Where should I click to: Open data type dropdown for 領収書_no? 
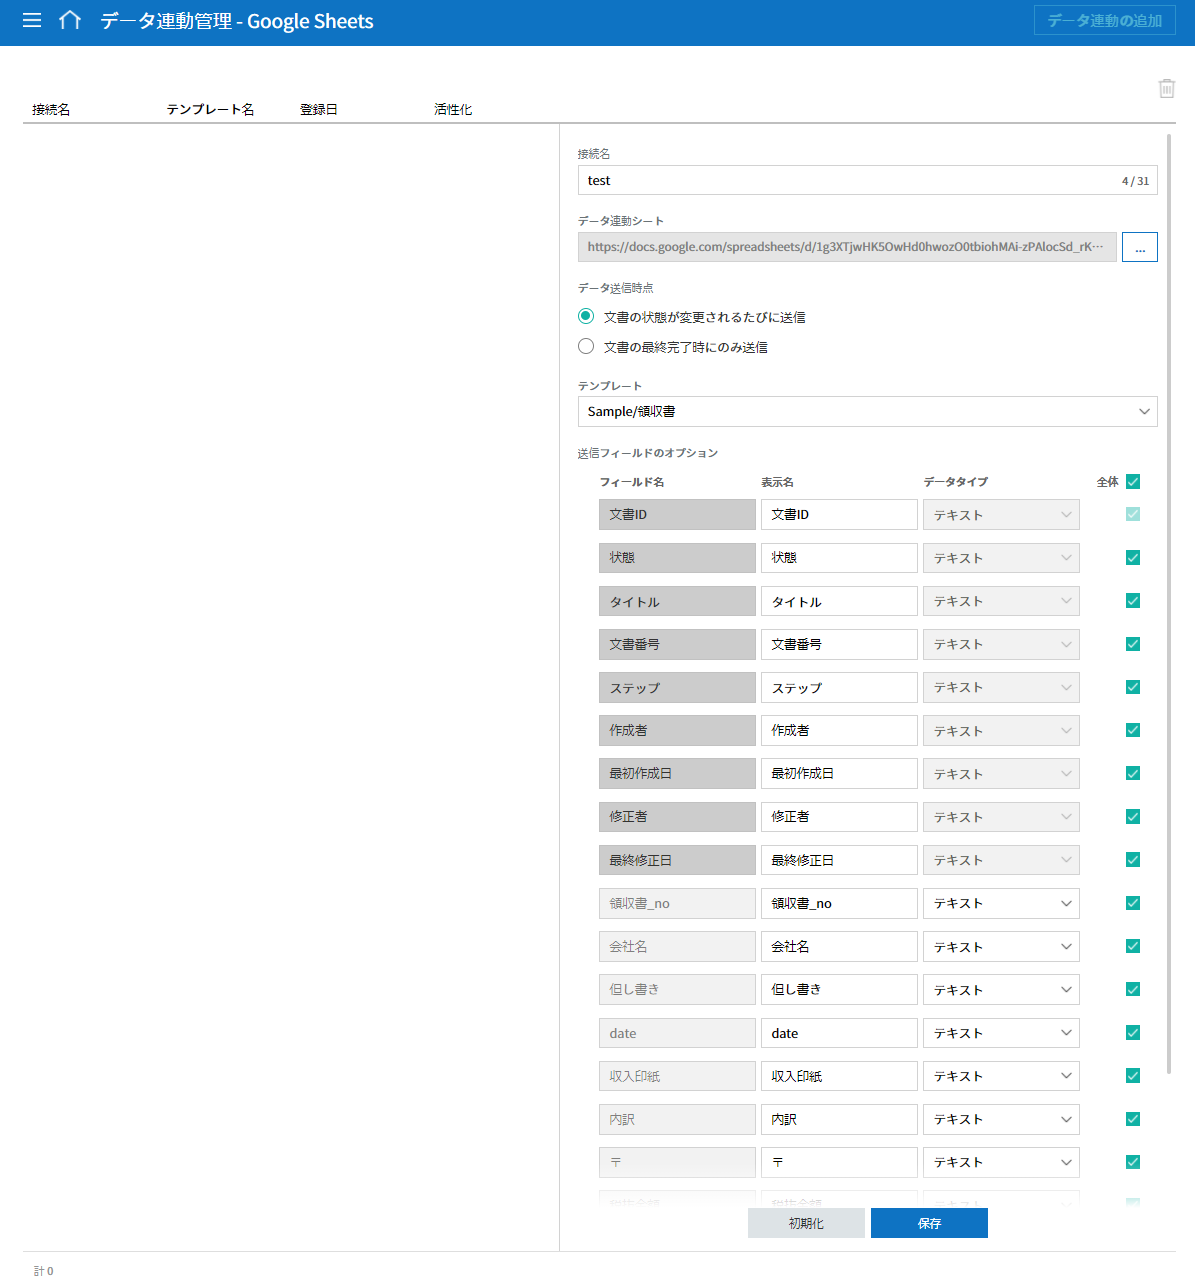tap(1000, 904)
